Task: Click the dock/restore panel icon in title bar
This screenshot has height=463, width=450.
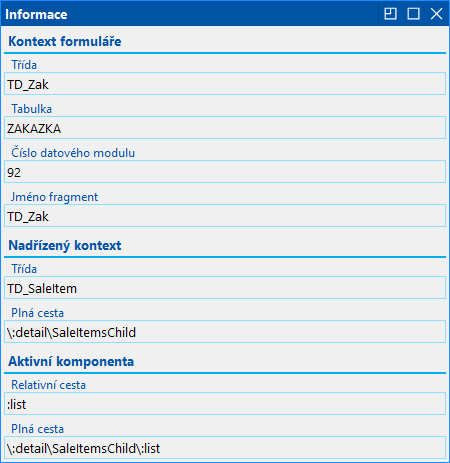Action: 390,14
